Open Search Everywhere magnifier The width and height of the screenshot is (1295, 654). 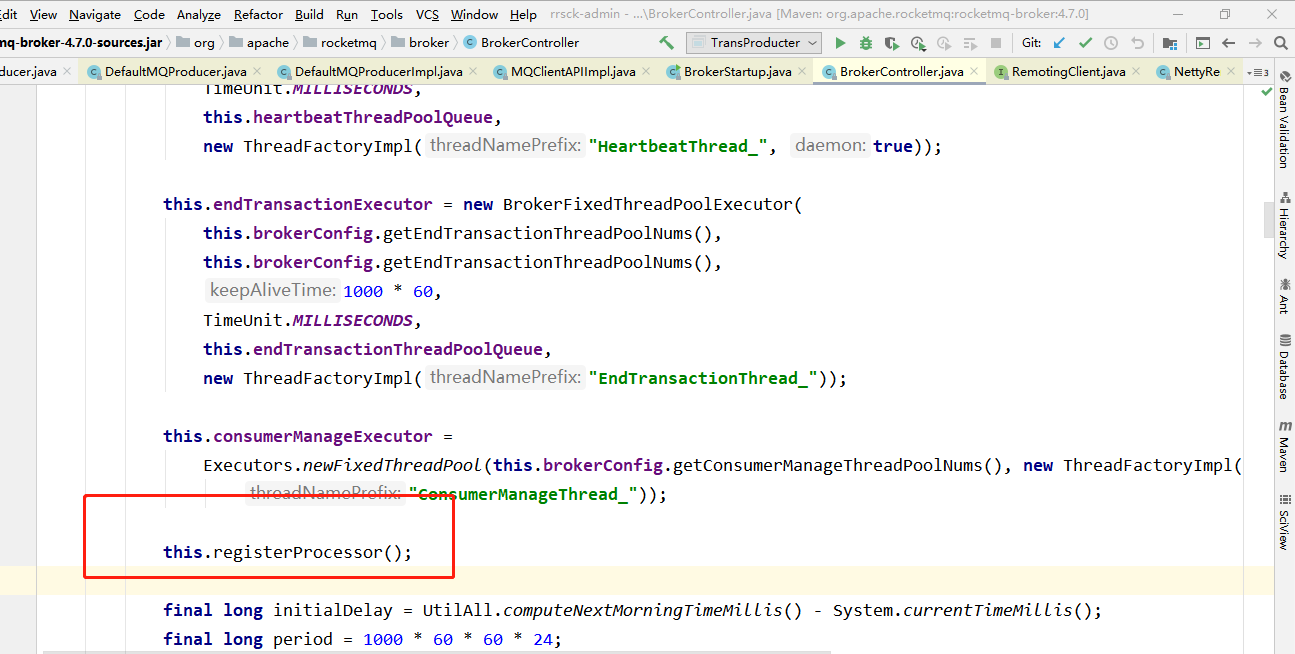click(x=1281, y=43)
